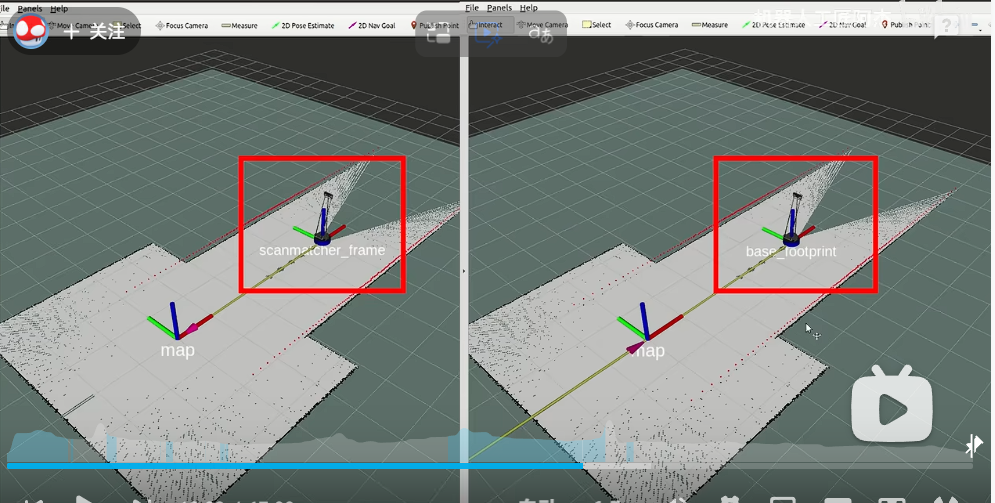Select Focus Camera tool in right window
The image size is (995, 503).
point(652,25)
